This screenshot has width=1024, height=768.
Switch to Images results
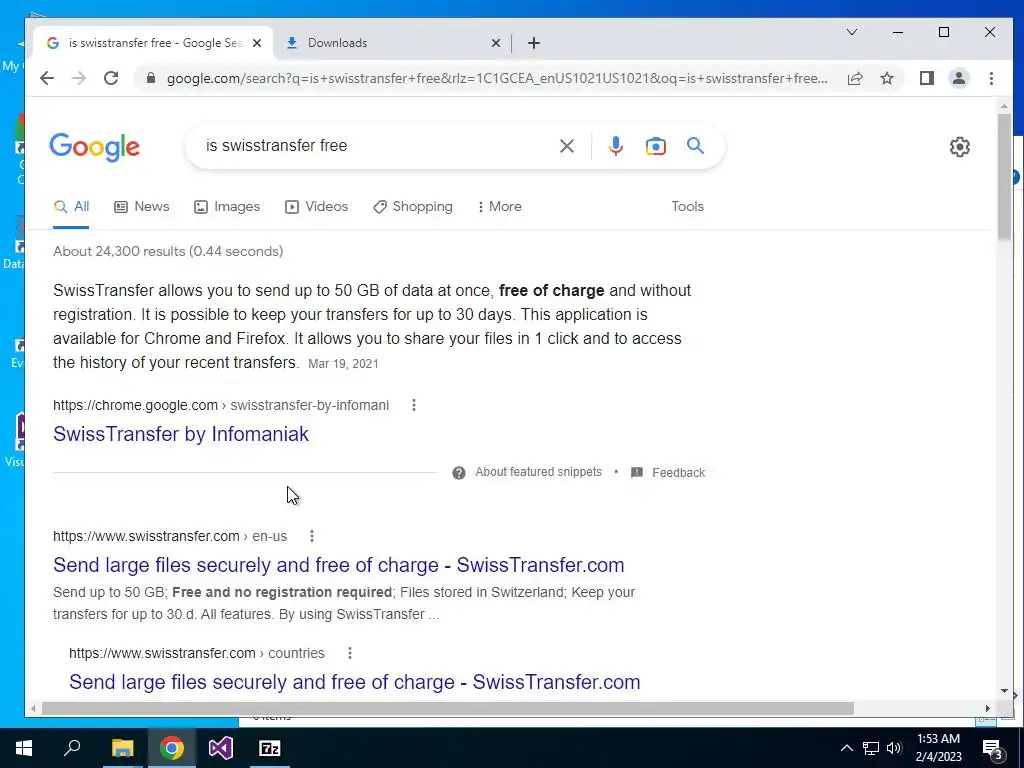click(227, 206)
